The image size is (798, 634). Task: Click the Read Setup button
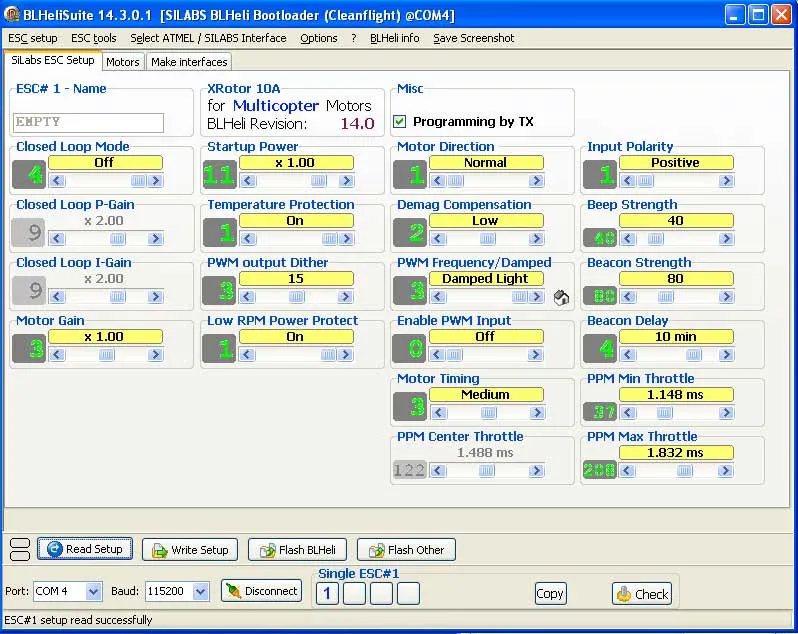coord(85,549)
